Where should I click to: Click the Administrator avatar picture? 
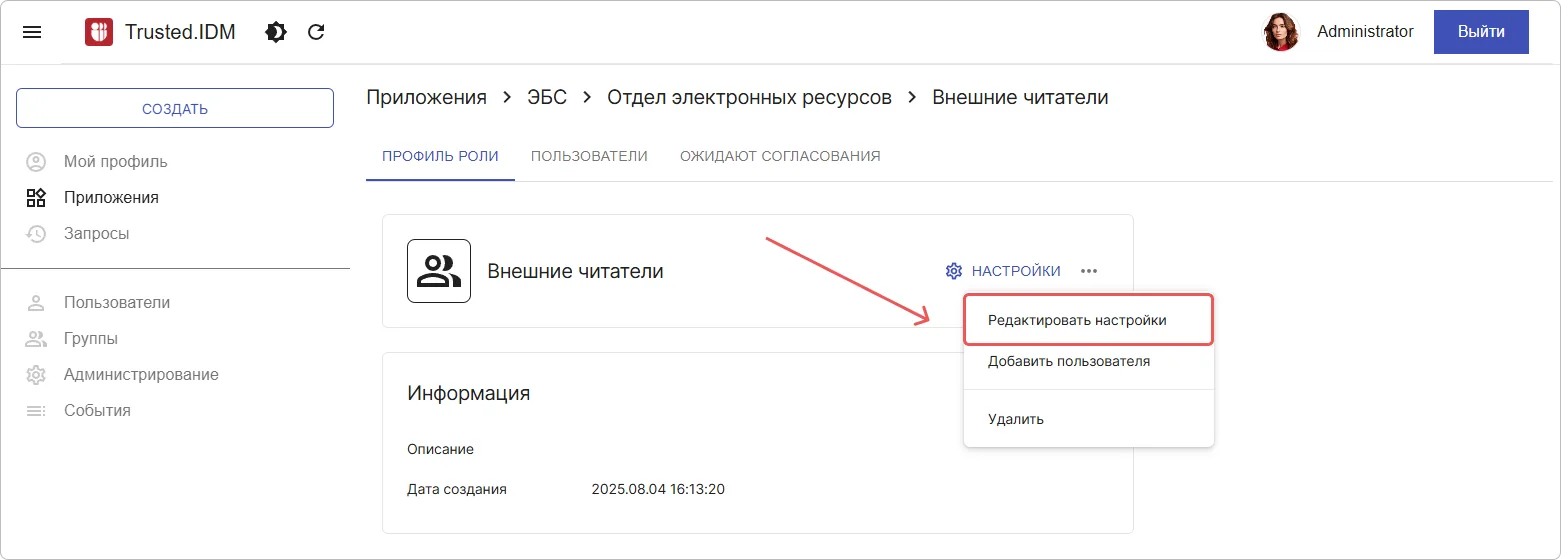1281,32
